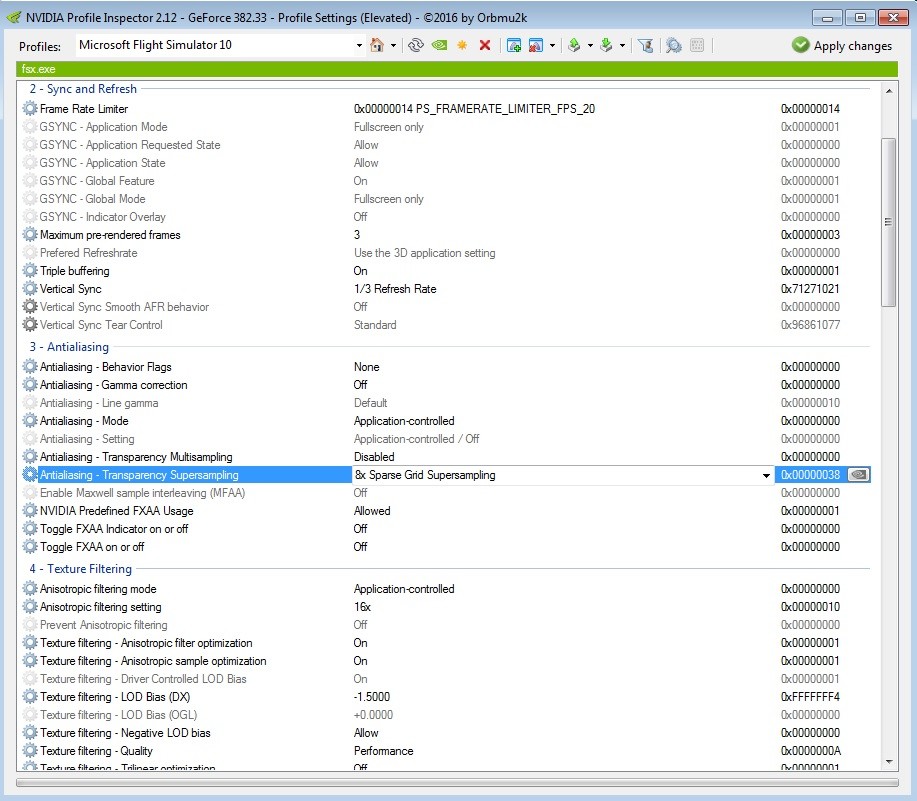The width and height of the screenshot is (917, 801).
Task: Click the remove application from profile icon
Action: [x=536, y=45]
